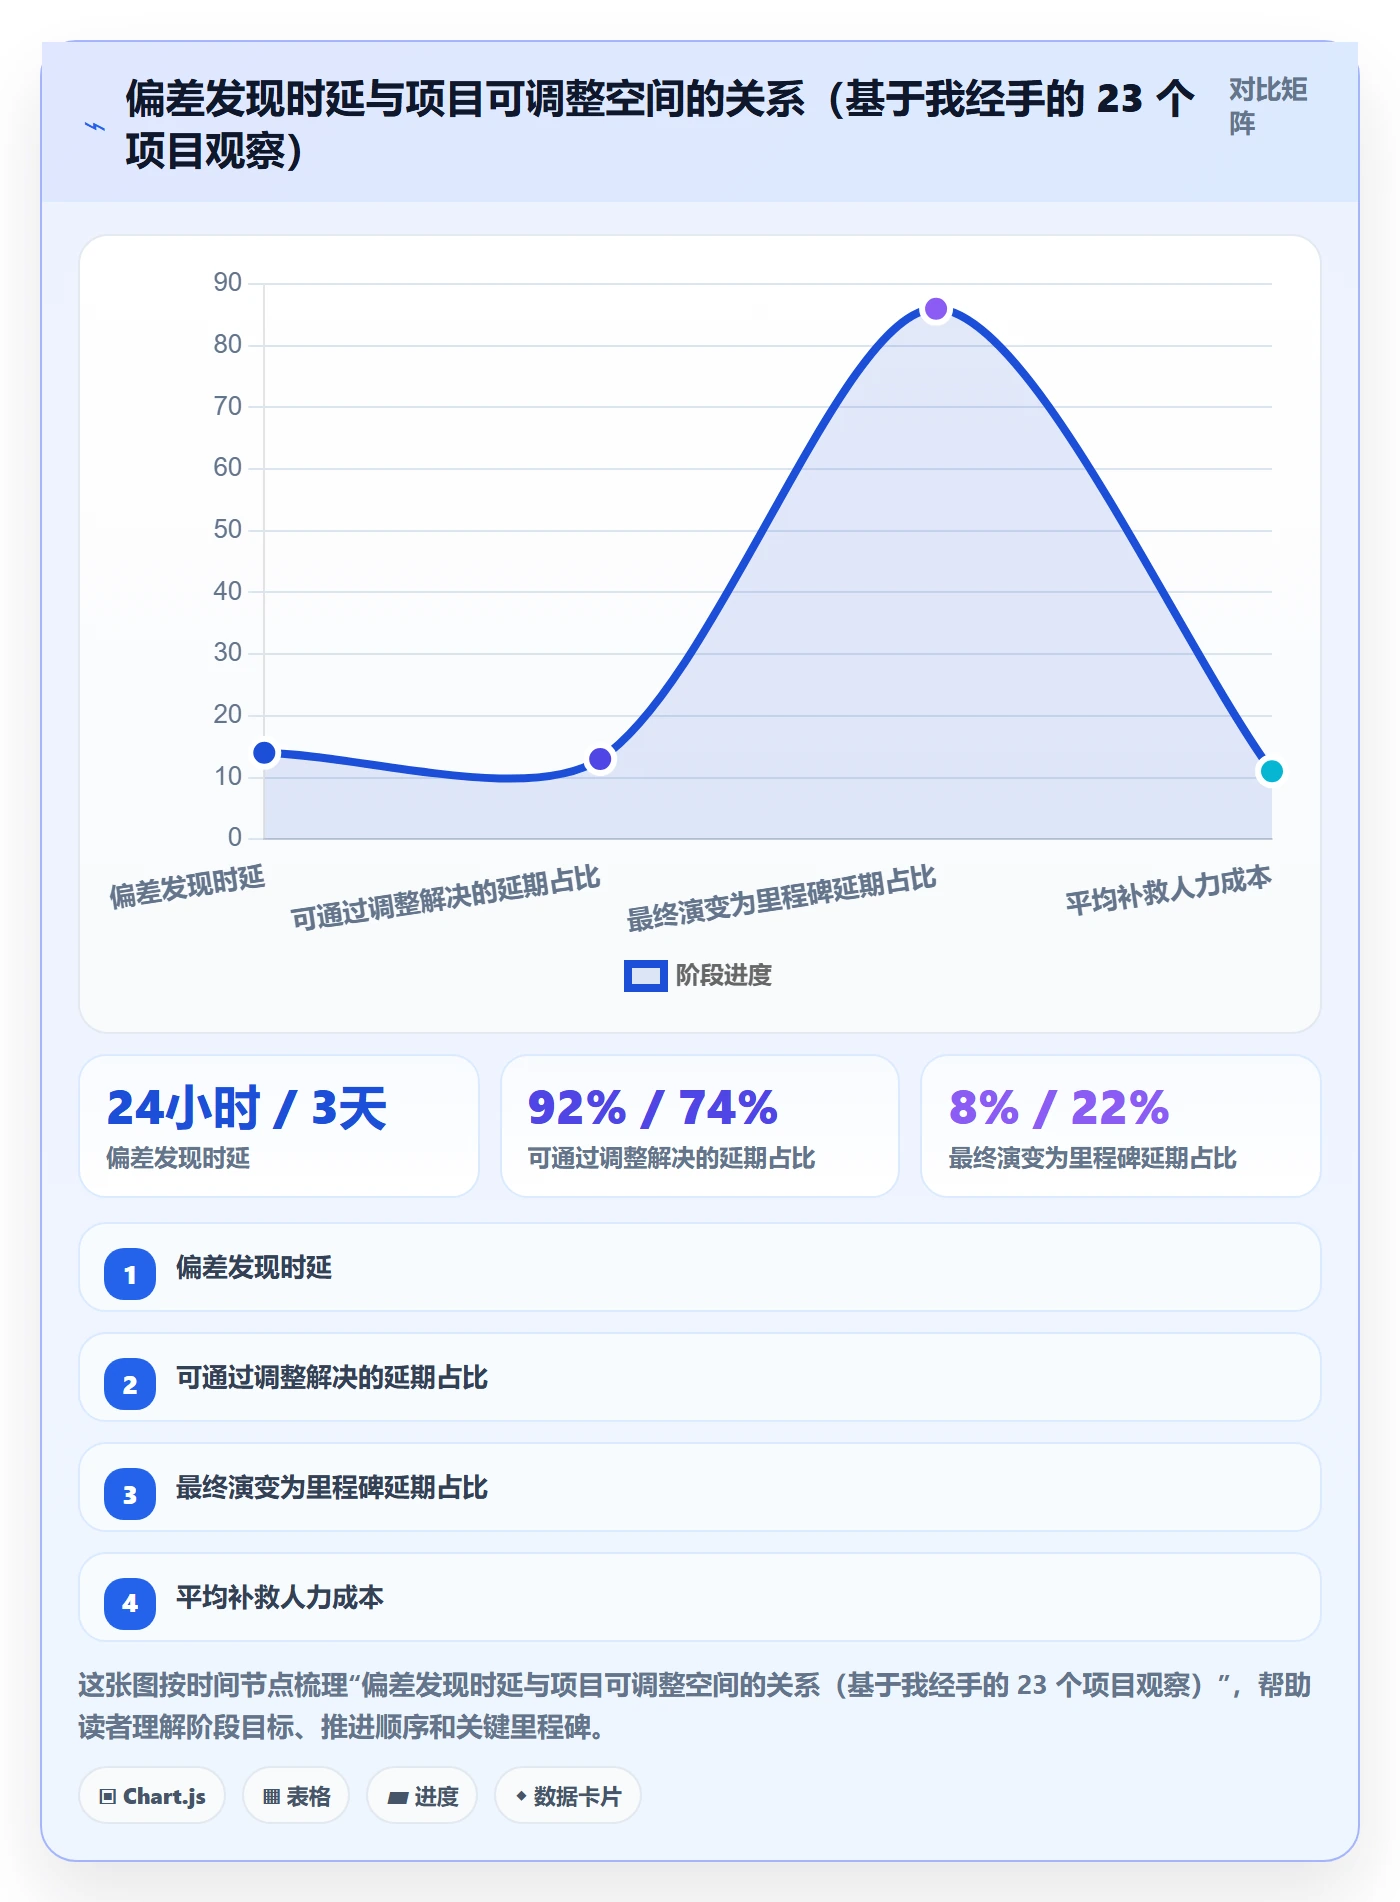1400x1902 pixels.
Task: Click the 阶段进度 legend label
Action: 724,975
